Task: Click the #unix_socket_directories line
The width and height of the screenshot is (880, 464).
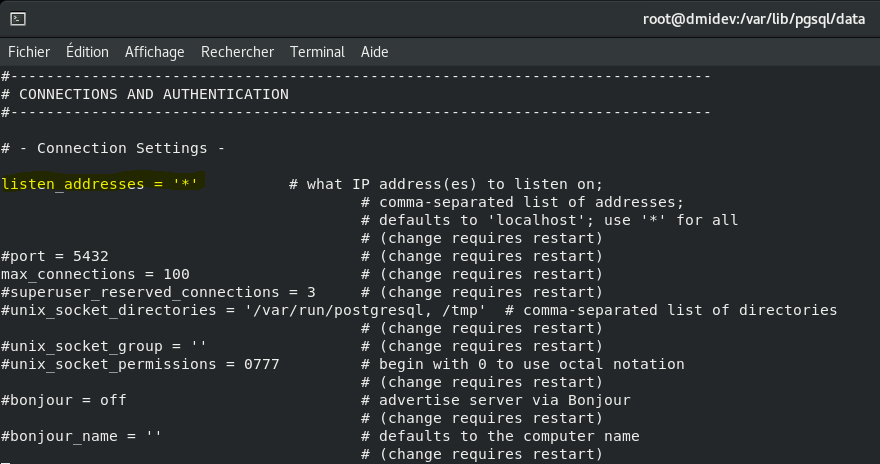Action: point(419,310)
